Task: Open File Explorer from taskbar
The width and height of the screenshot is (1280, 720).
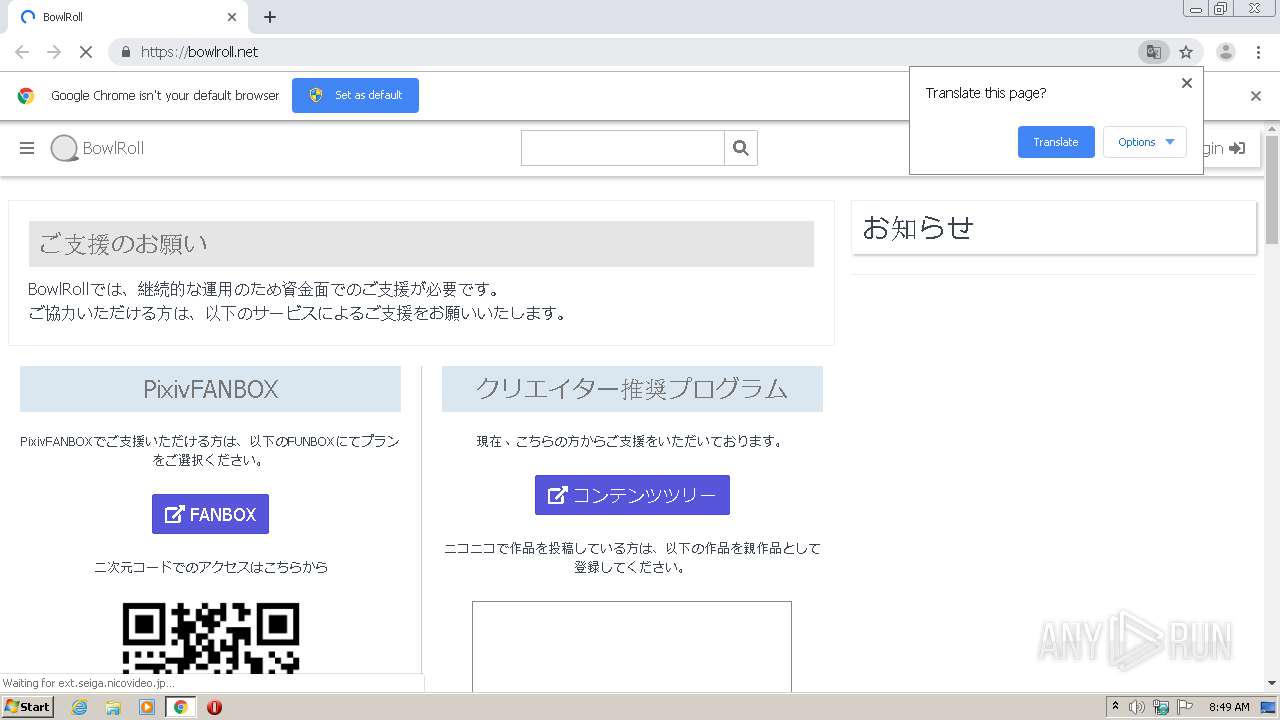Action: tap(113, 707)
